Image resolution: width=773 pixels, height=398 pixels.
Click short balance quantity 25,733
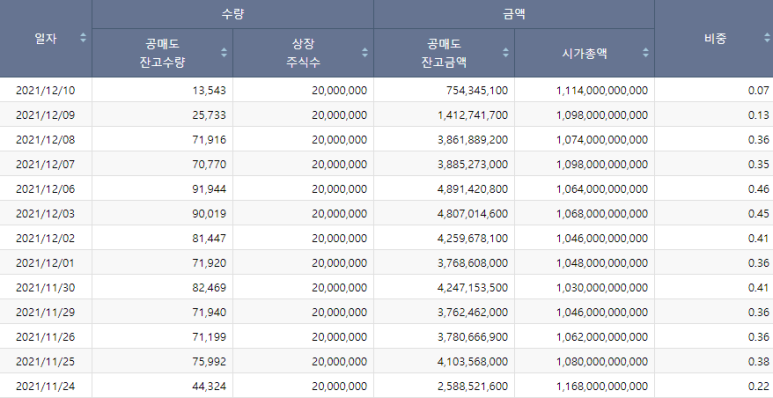click(x=209, y=115)
